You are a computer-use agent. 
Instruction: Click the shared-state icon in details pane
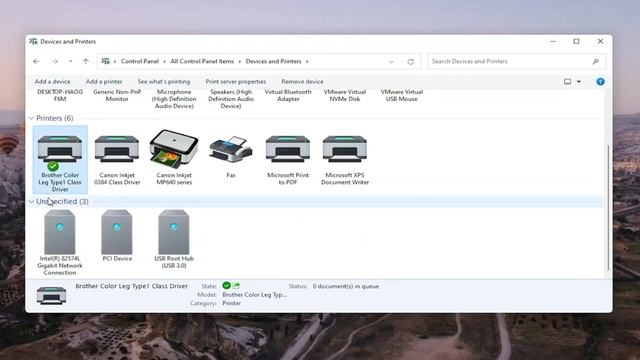(x=236, y=285)
